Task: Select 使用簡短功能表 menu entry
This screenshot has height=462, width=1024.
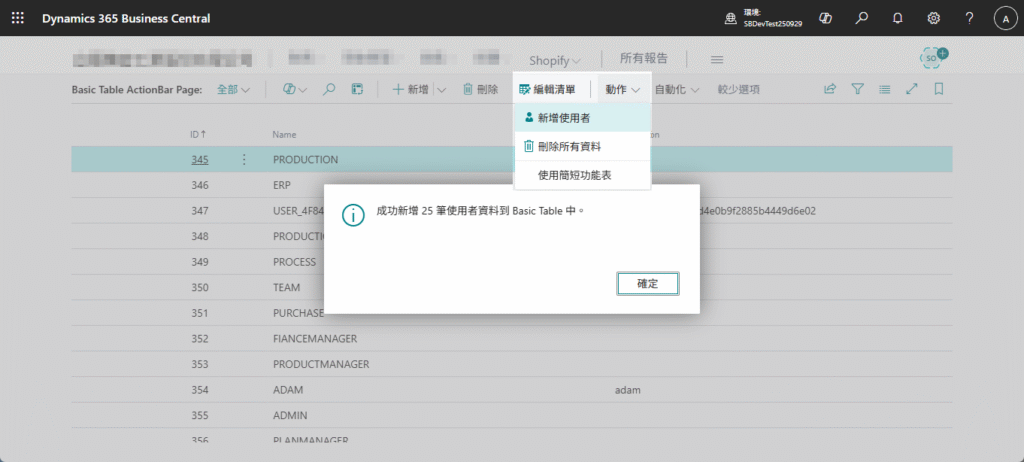Action: point(583,175)
